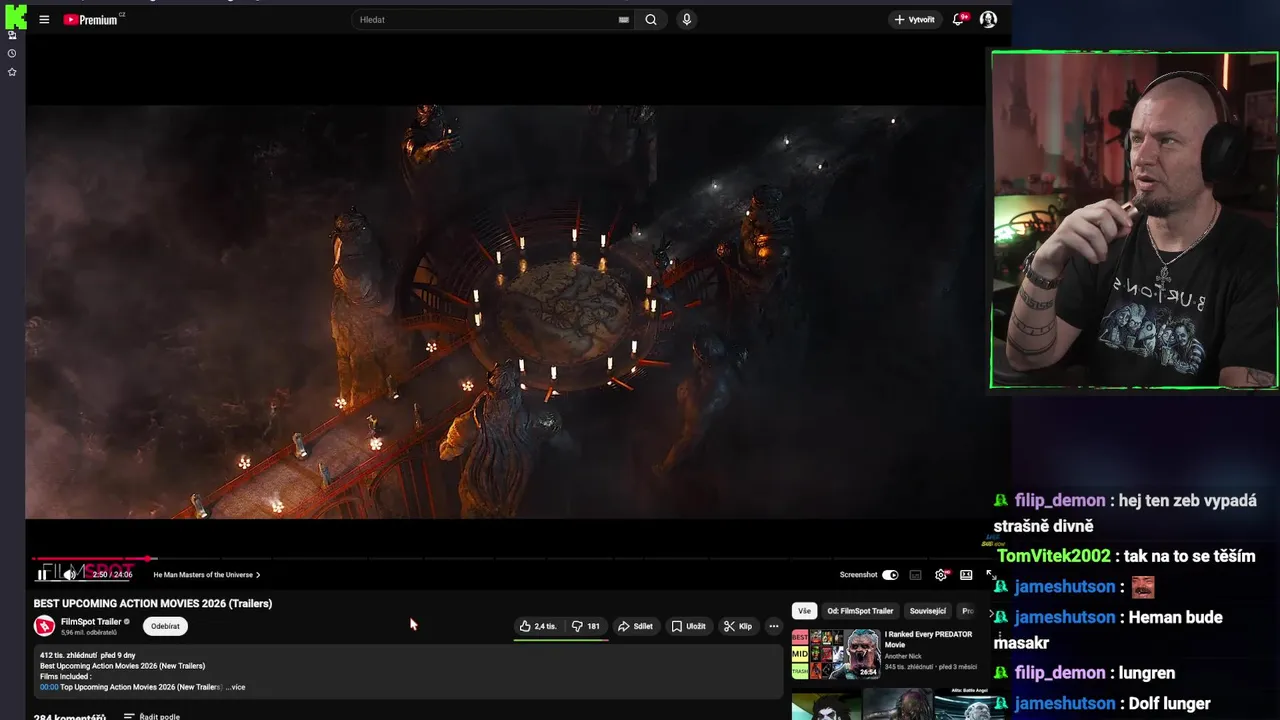
Task: Open the notifications bell
Action: pyautogui.click(x=958, y=19)
